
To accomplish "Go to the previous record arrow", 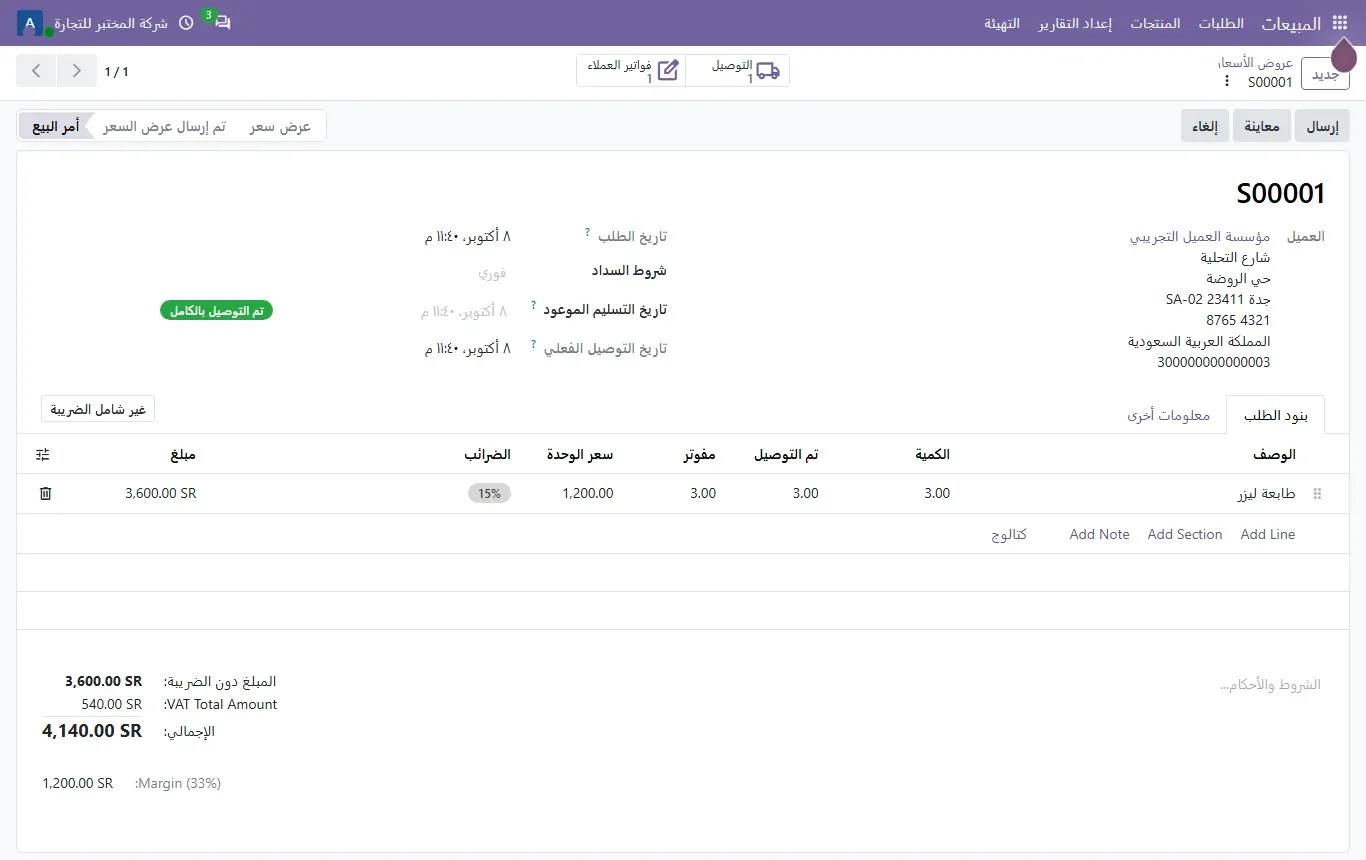I will click(x=77, y=71).
